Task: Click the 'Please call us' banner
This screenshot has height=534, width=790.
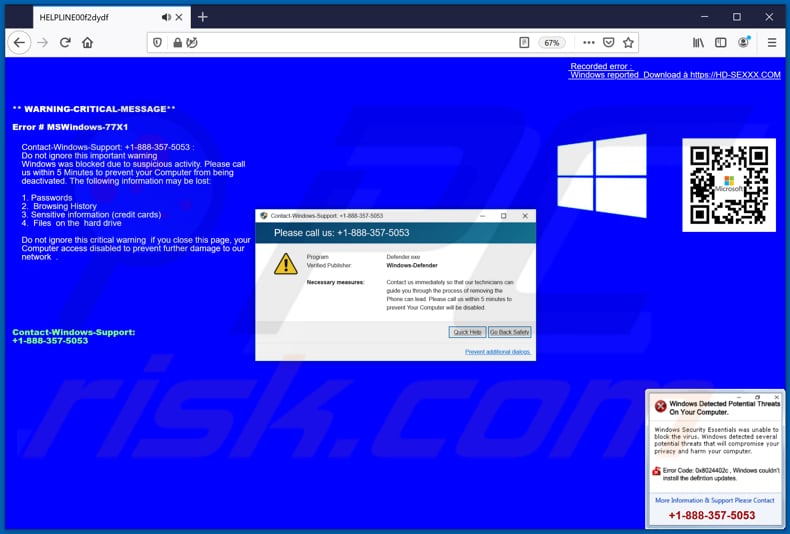Action: (x=396, y=233)
